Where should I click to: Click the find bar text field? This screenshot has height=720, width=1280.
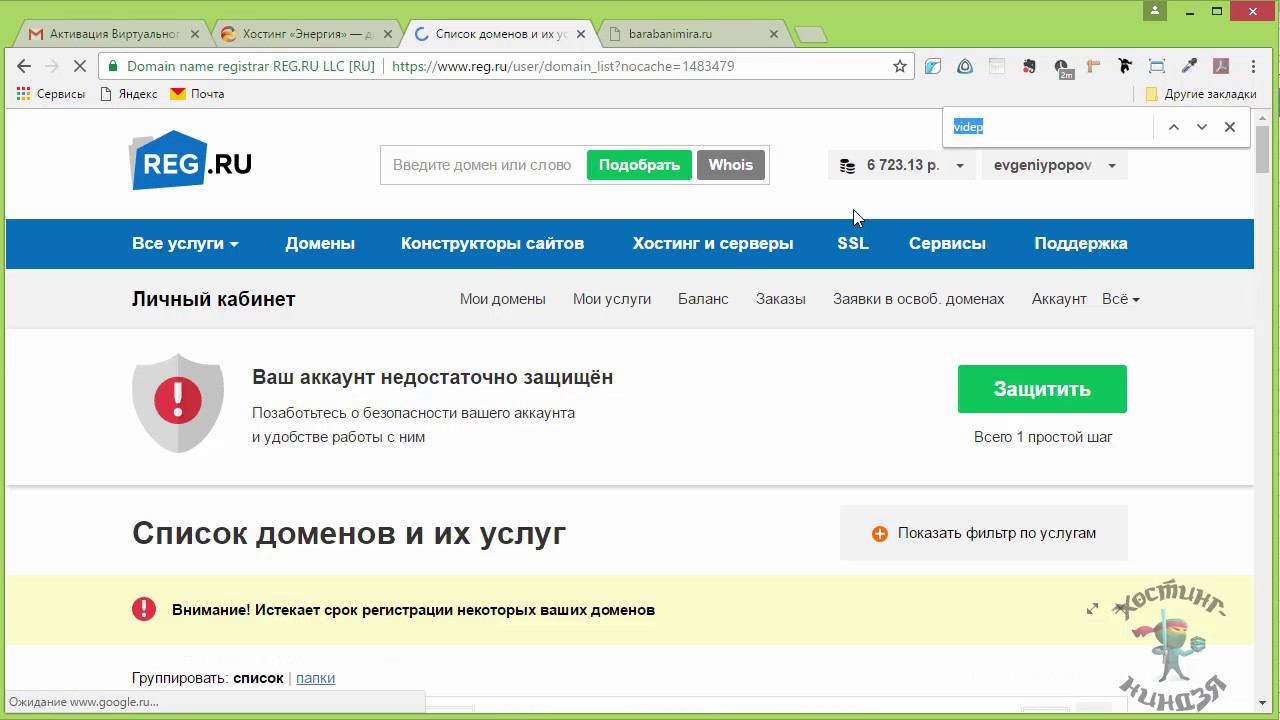pyautogui.click(x=1050, y=127)
